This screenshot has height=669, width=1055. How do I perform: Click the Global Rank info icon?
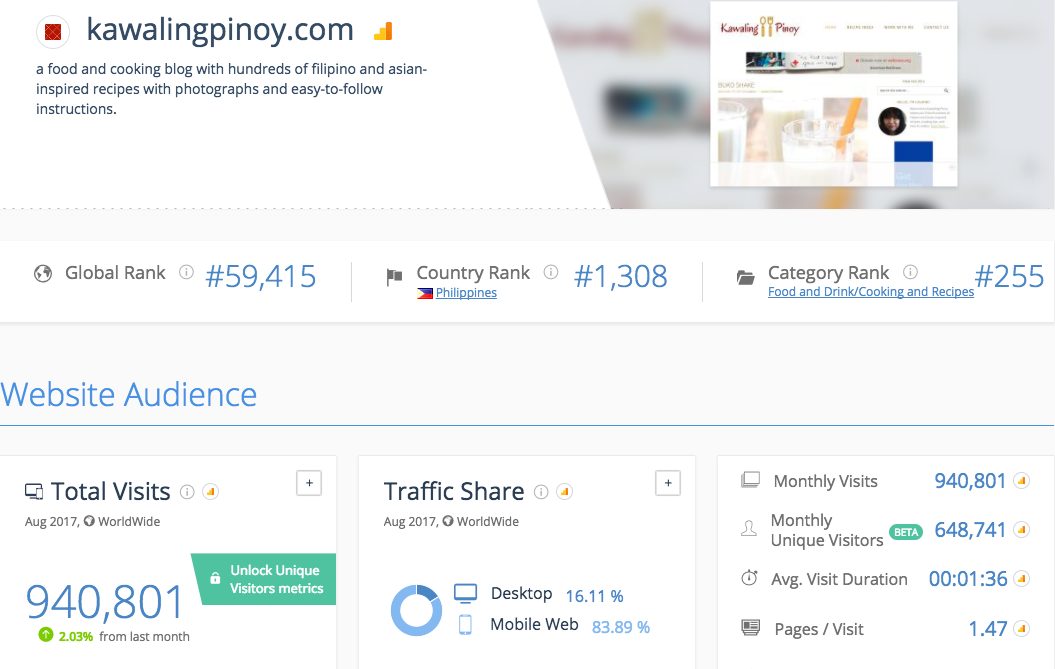(186, 272)
